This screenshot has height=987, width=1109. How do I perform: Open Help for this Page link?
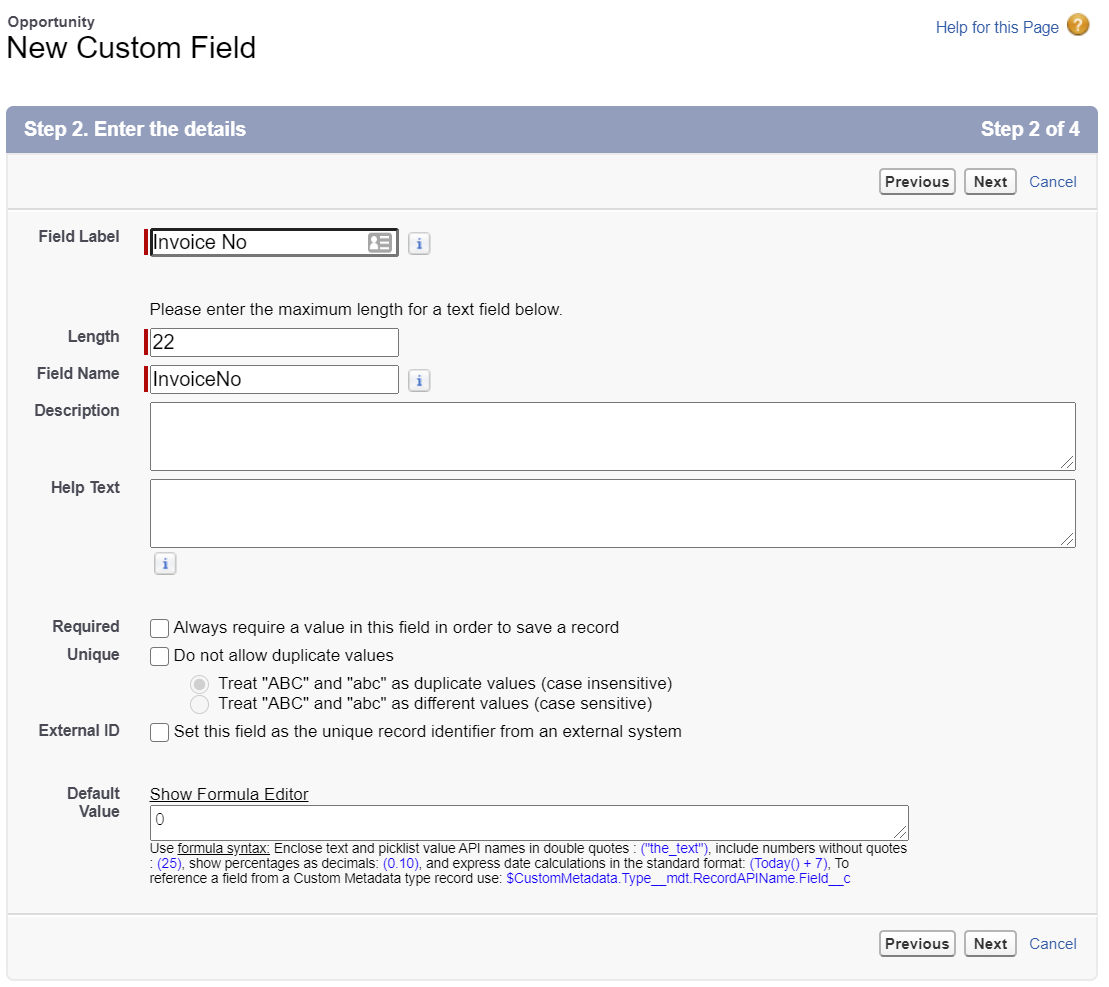(x=996, y=27)
